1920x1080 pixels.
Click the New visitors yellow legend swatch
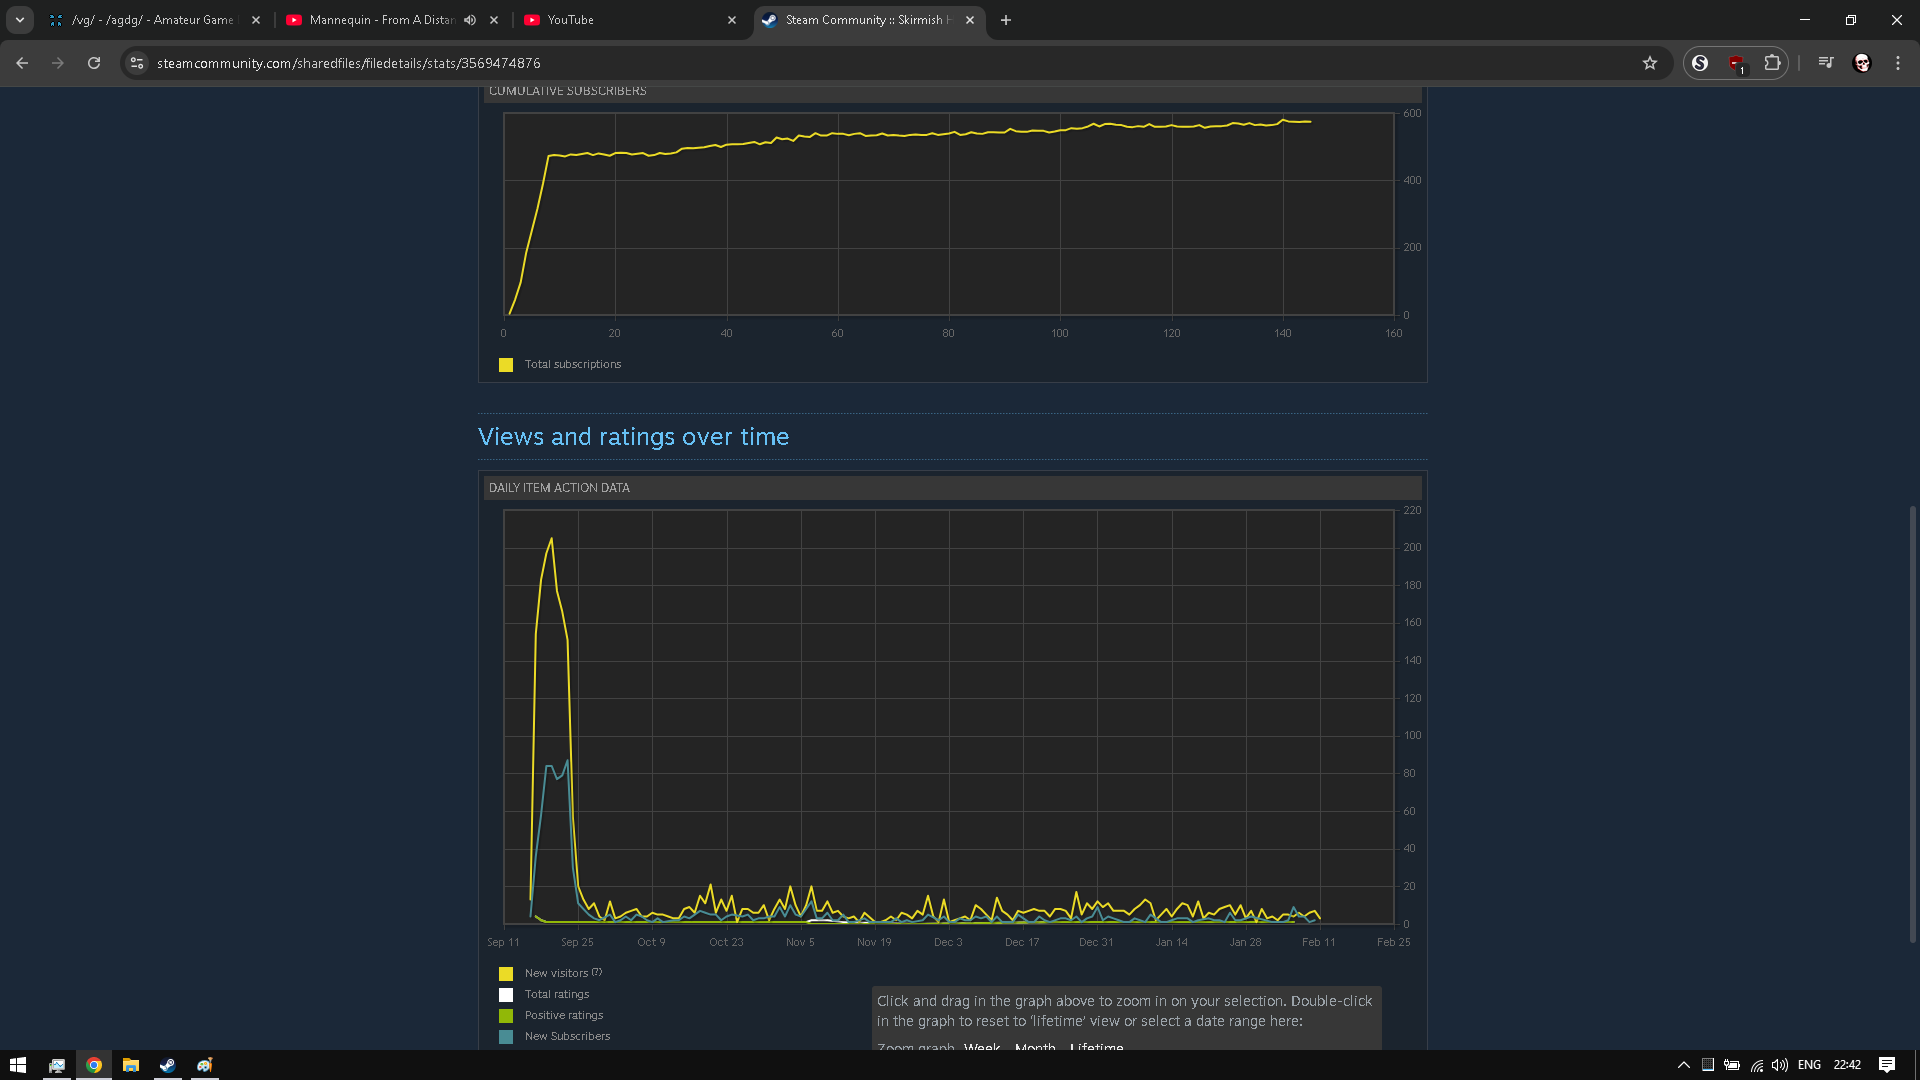(x=506, y=973)
